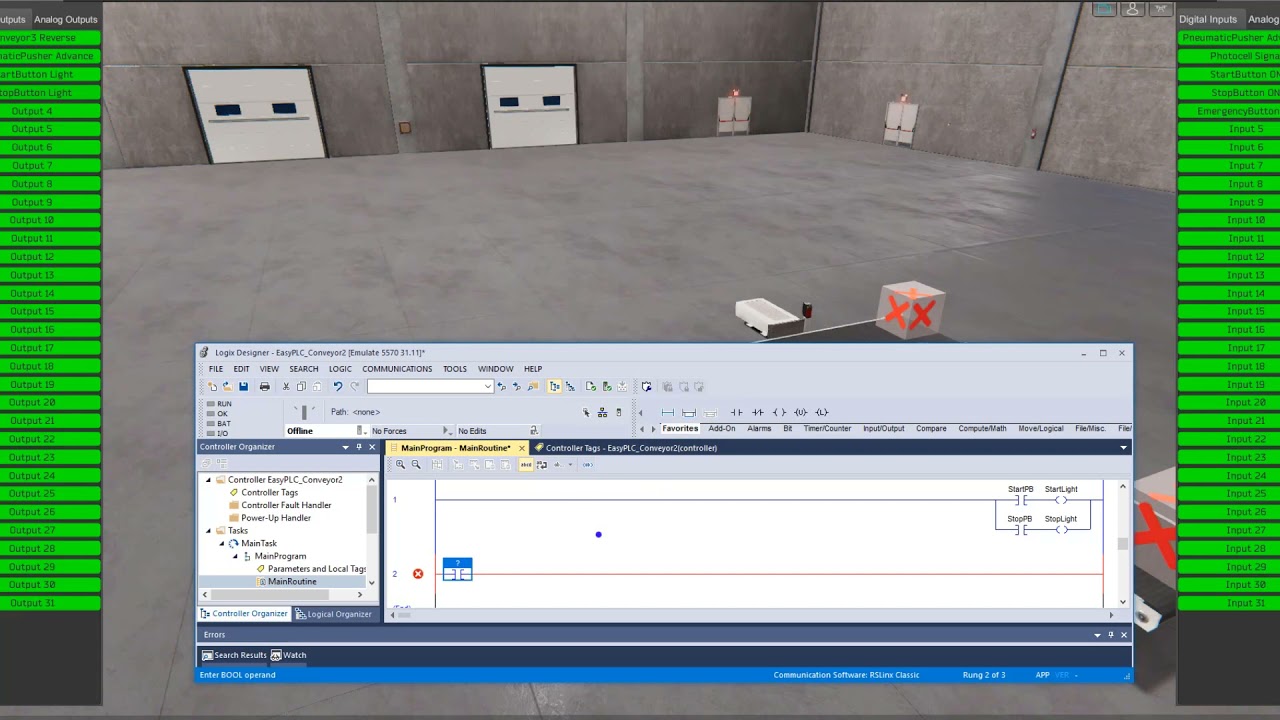1280x720 pixels.
Task: Open the Watch pane
Action: click(288, 655)
